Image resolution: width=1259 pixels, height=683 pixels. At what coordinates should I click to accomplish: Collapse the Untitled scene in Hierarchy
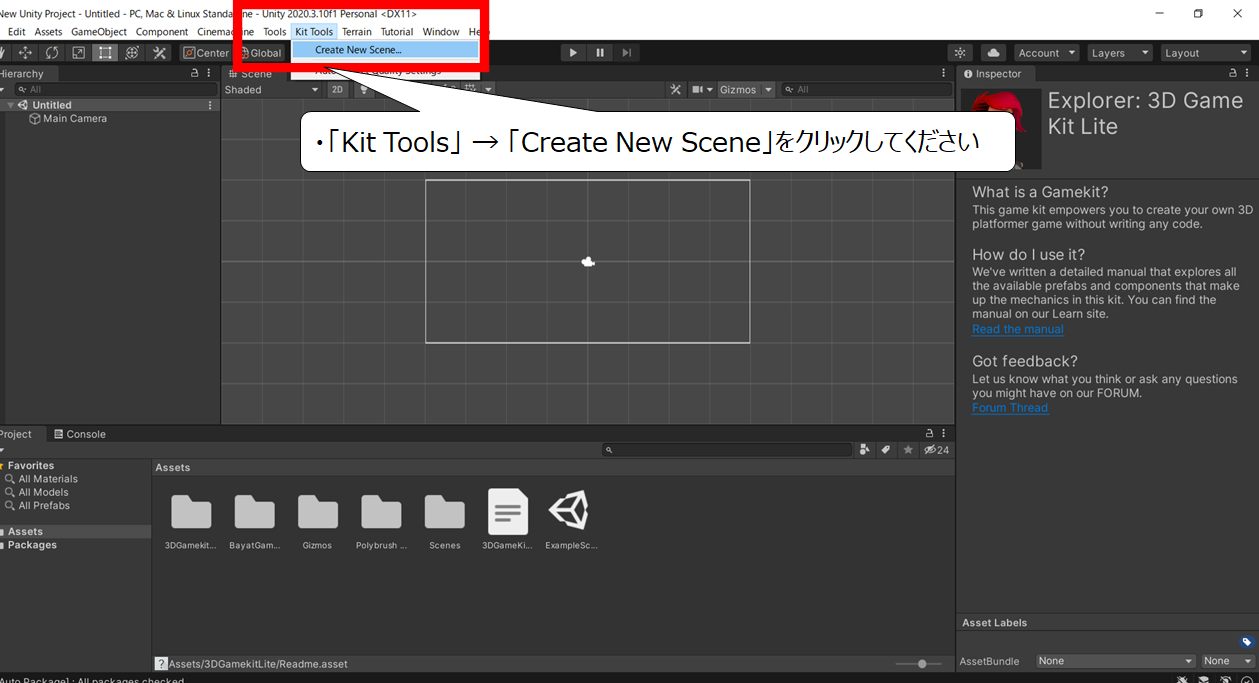pos(11,105)
